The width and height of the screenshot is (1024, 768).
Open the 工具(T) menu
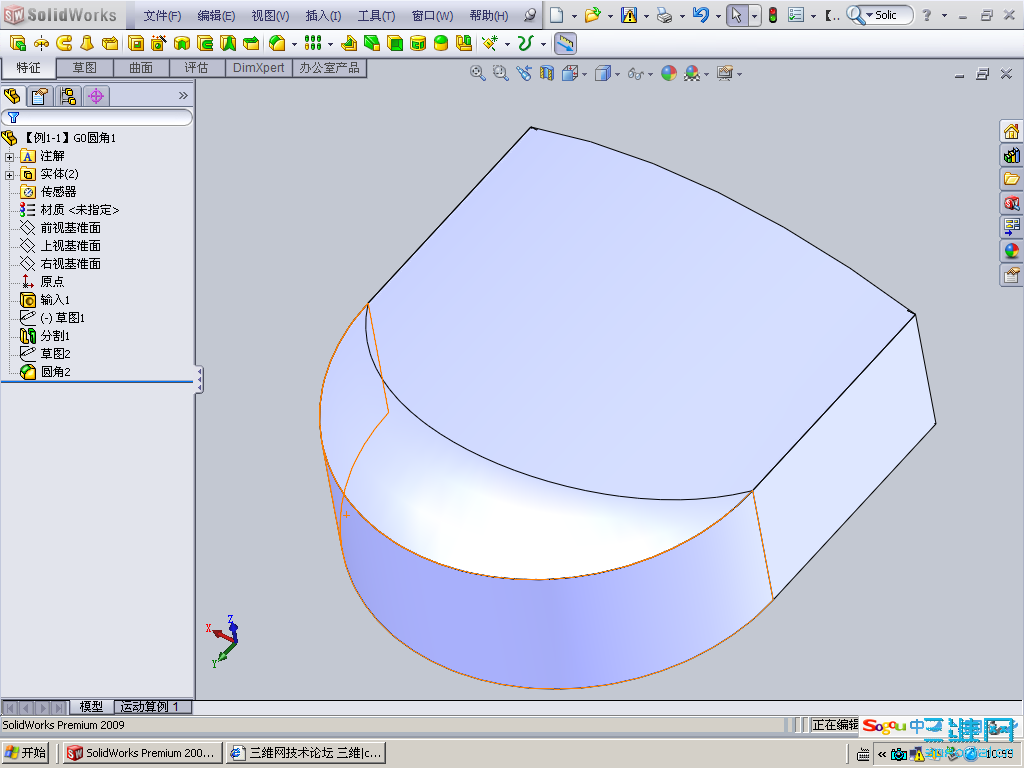tap(376, 16)
